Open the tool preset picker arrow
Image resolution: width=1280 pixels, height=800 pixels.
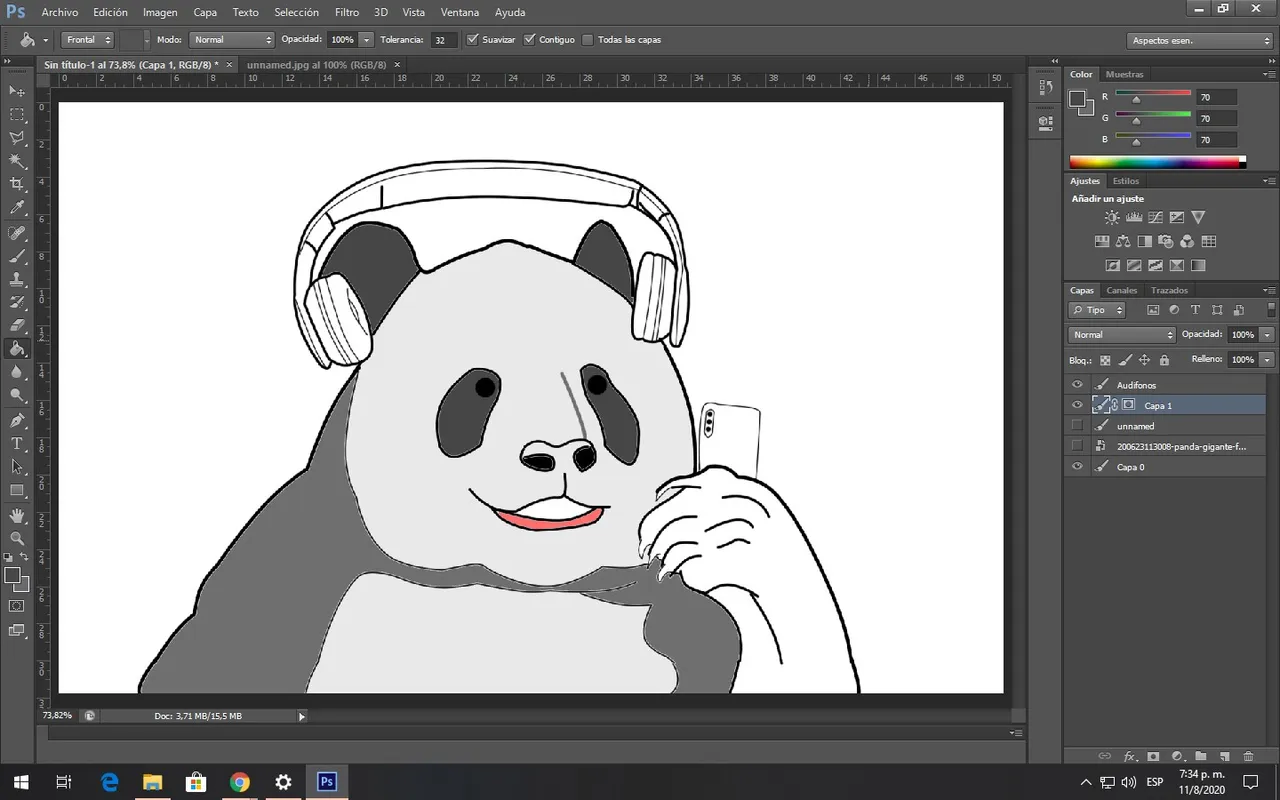(45, 41)
